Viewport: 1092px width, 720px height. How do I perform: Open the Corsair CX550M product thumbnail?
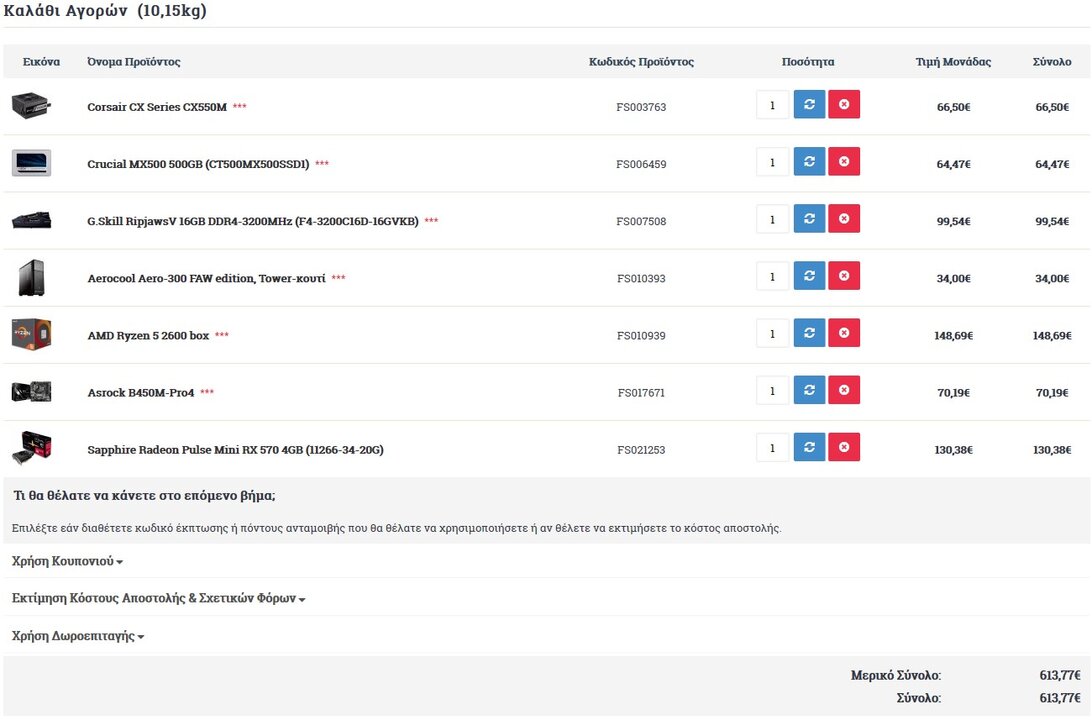tap(31, 106)
